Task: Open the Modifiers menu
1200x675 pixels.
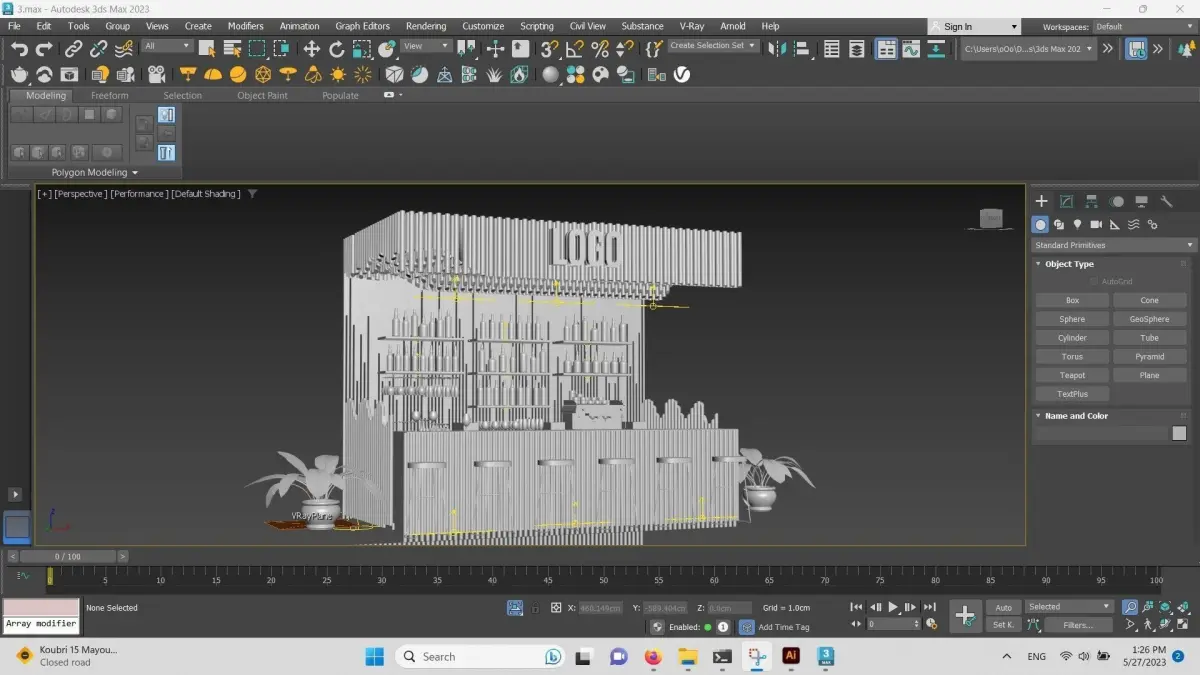Action: click(x=246, y=26)
